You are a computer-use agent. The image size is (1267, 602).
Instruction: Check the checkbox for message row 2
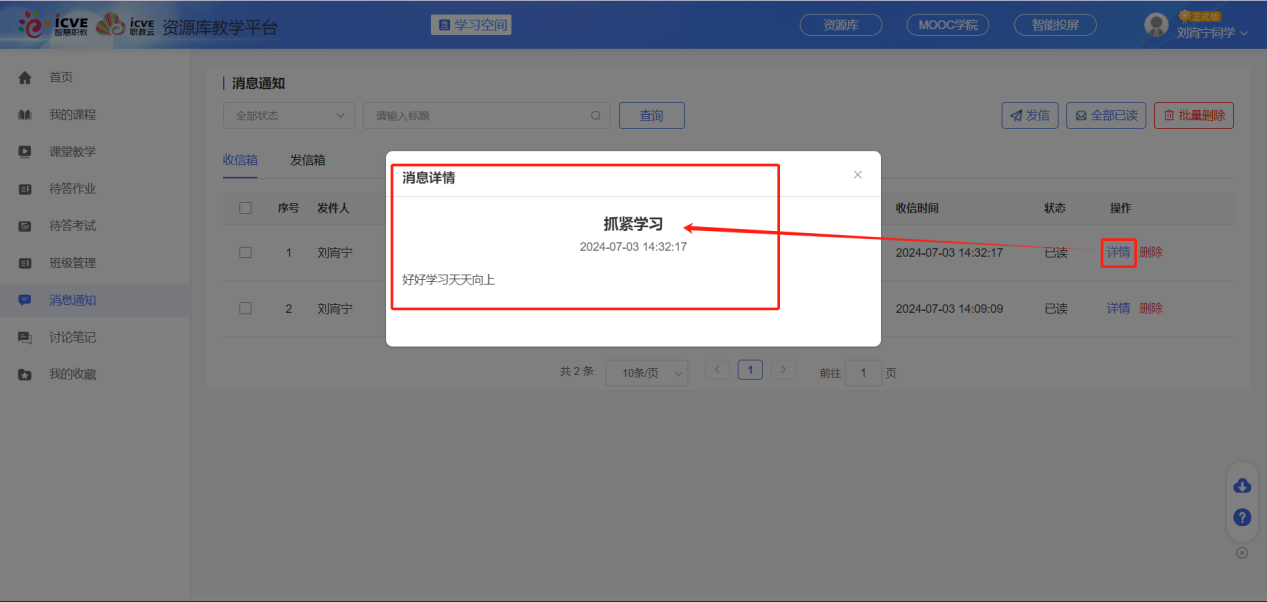pyautogui.click(x=245, y=308)
